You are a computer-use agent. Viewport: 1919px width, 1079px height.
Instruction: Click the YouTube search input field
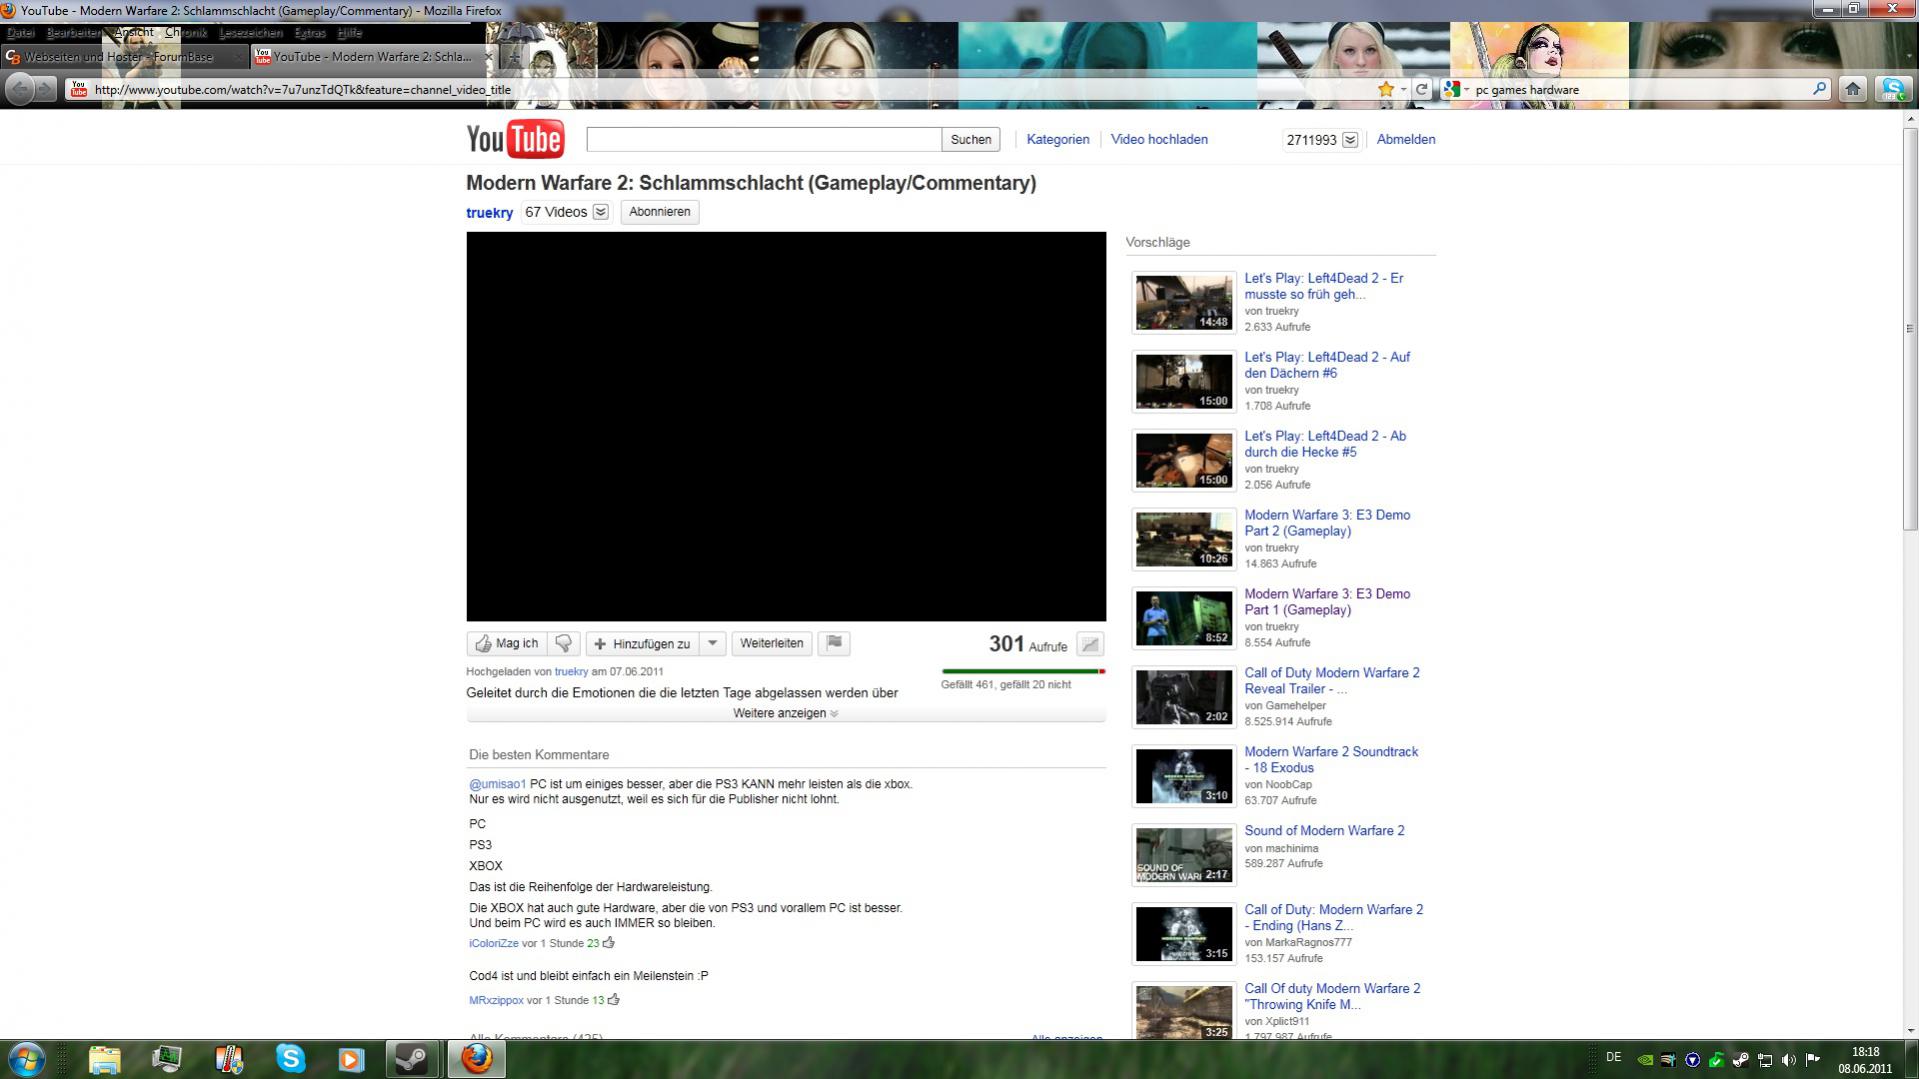764,139
